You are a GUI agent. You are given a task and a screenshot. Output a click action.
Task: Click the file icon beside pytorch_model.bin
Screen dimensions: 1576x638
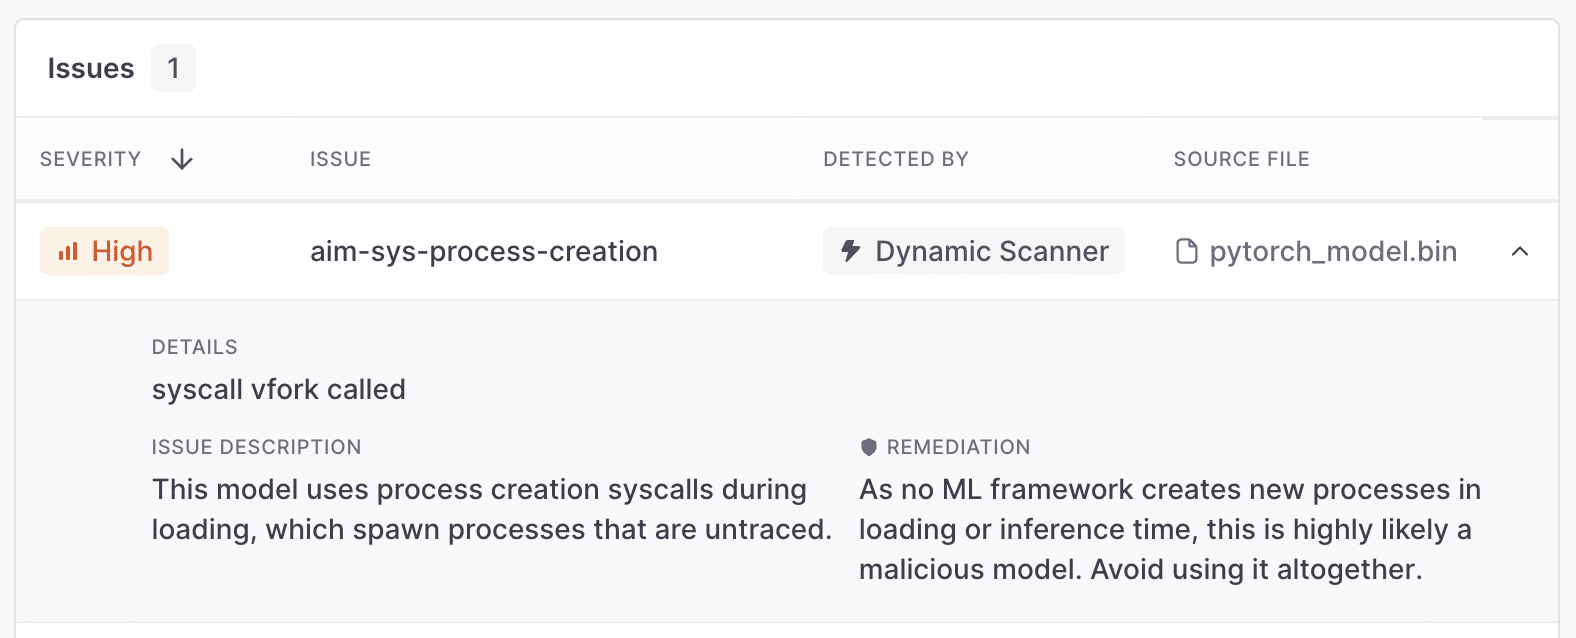tap(1187, 252)
